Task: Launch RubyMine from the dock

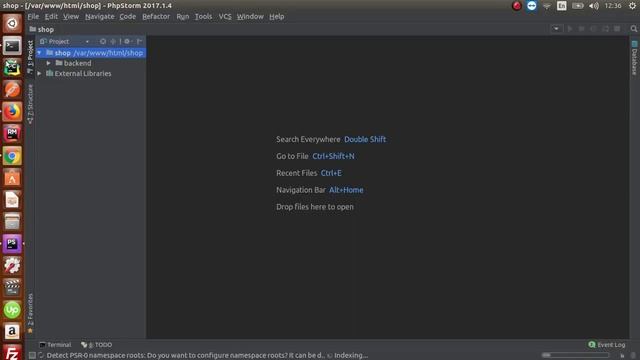Action: (12, 134)
